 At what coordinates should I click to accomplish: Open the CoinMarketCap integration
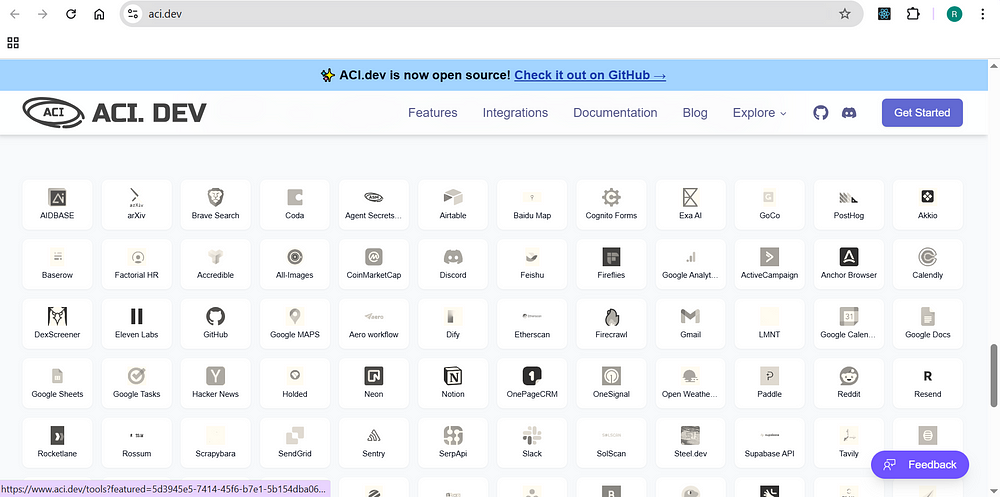click(374, 264)
